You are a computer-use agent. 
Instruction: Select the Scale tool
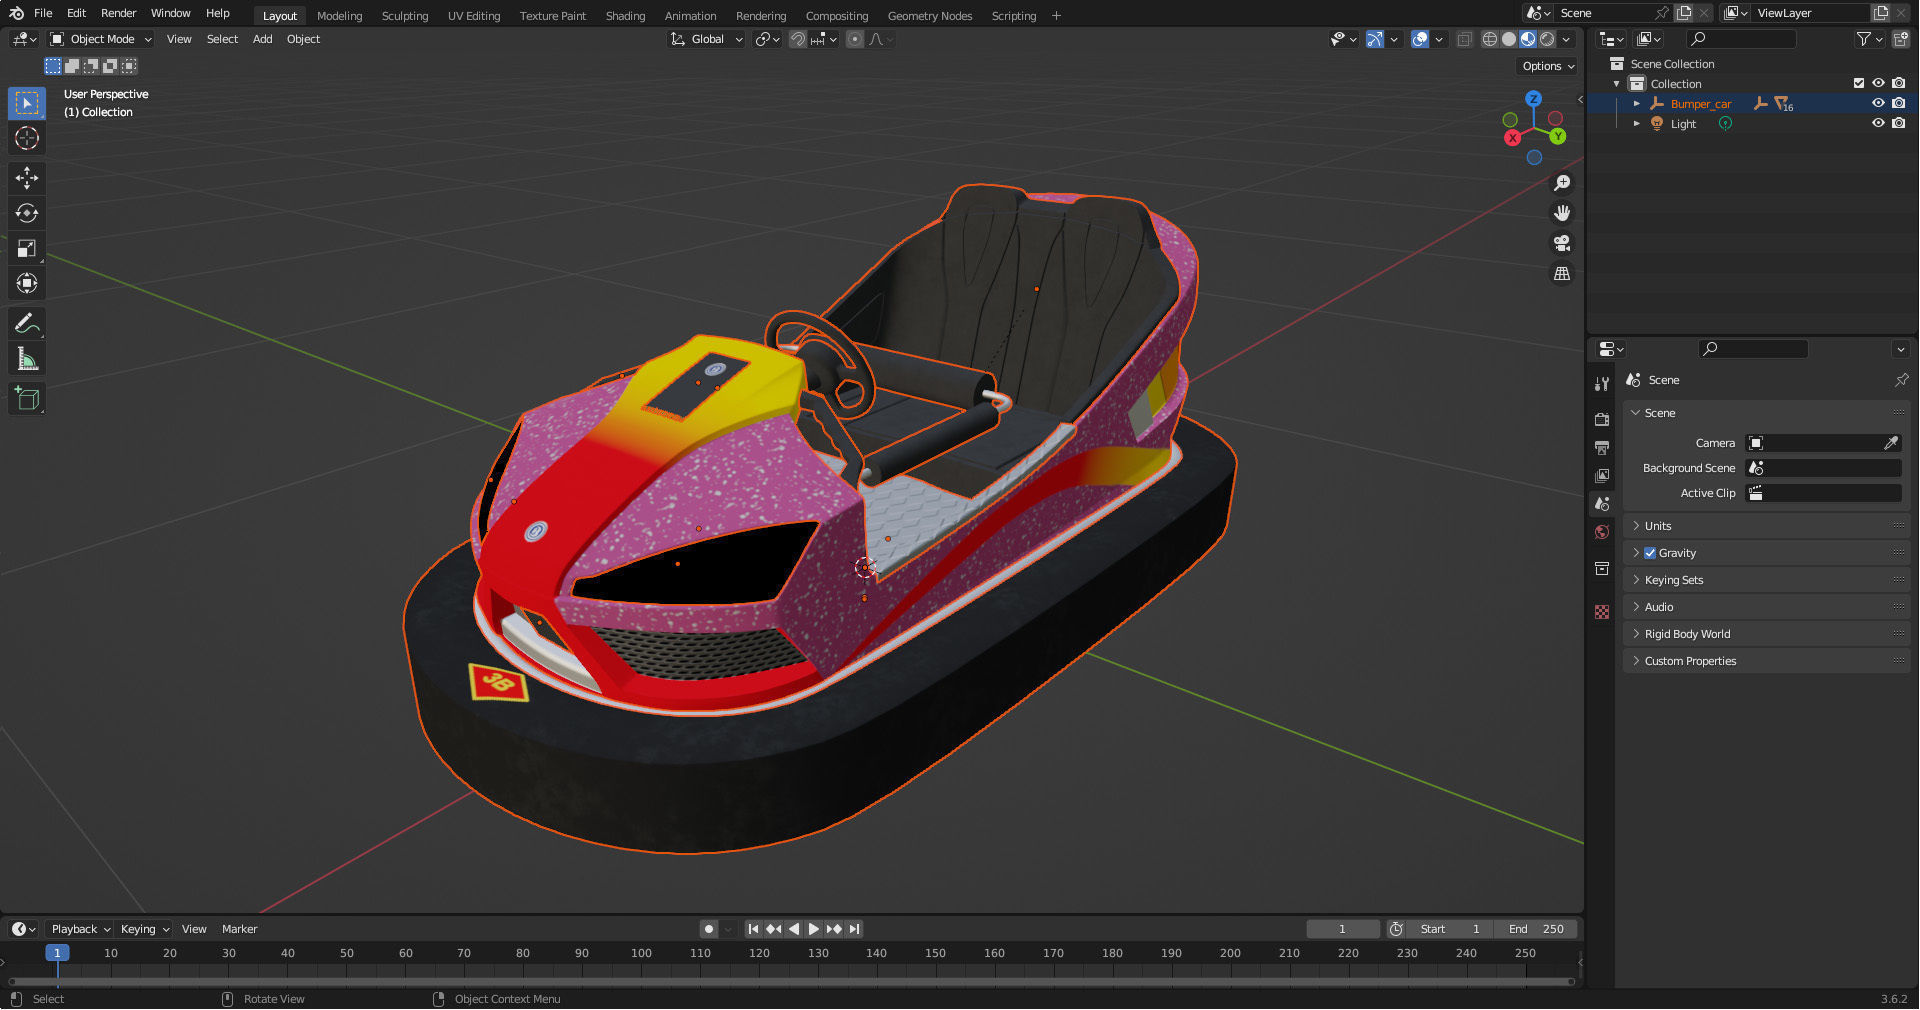(x=27, y=248)
